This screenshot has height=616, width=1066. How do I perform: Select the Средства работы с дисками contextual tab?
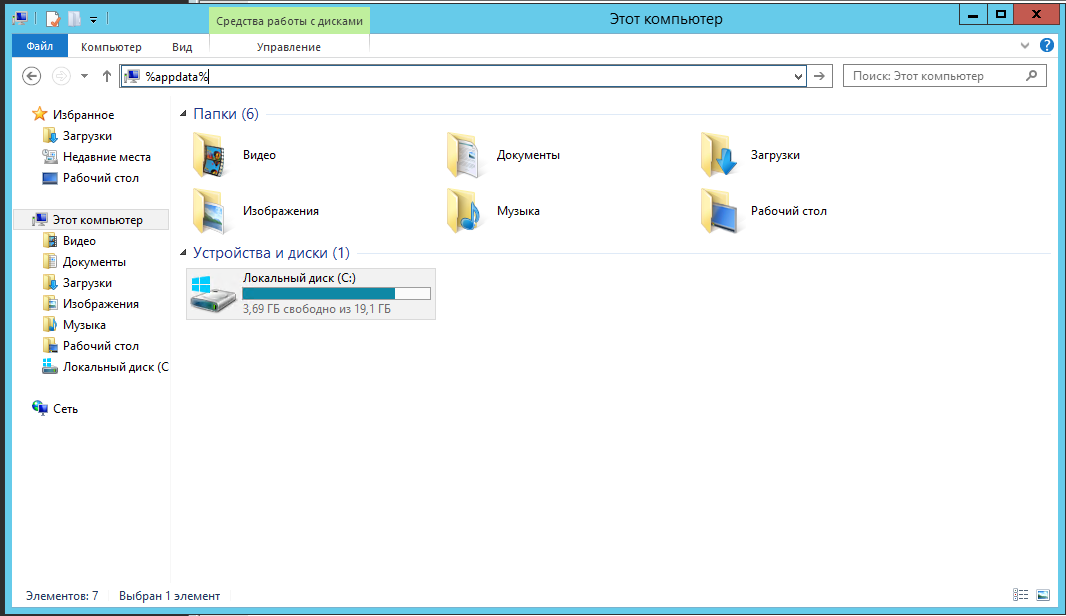tap(289, 21)
